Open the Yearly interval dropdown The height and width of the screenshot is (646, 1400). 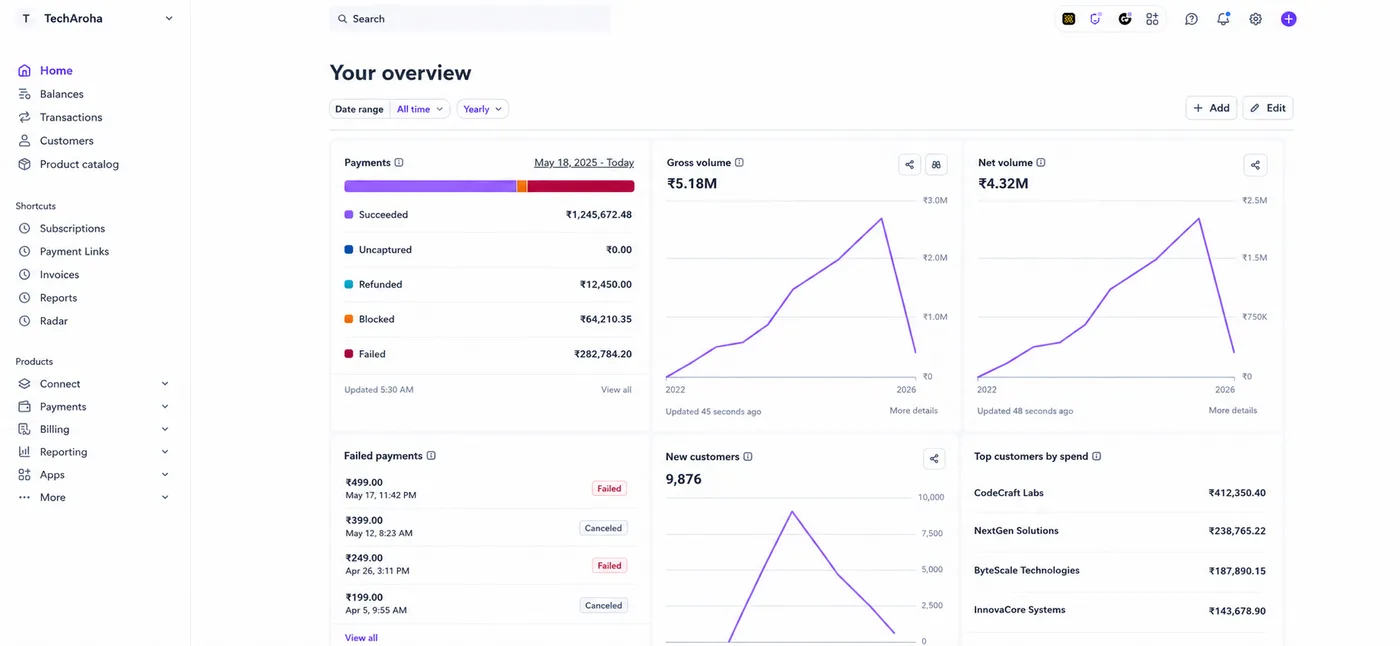[x=483, y=109]
